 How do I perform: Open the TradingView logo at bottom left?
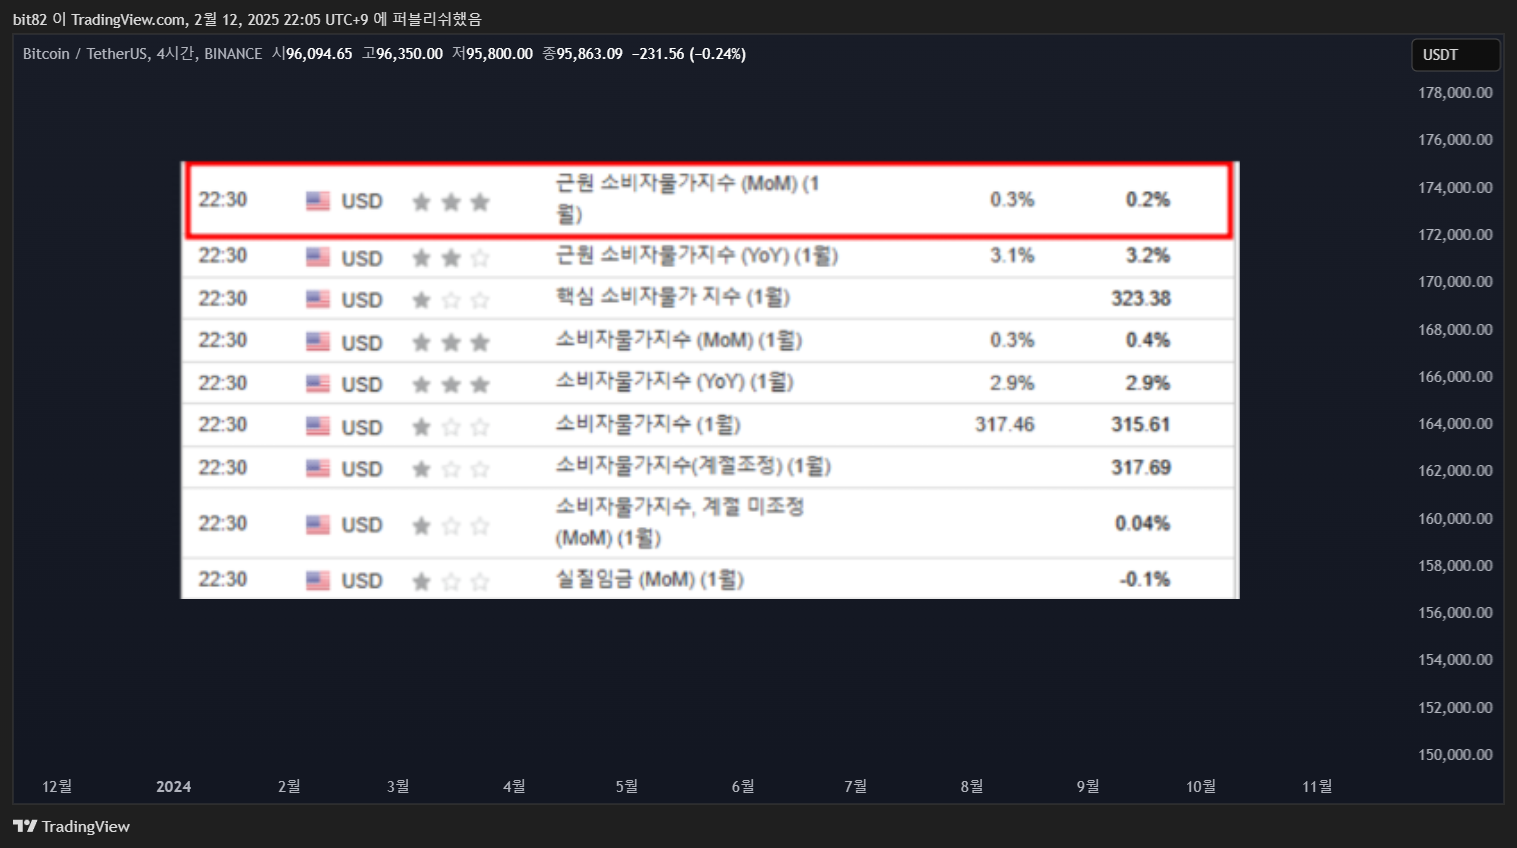tap(71, 826)
